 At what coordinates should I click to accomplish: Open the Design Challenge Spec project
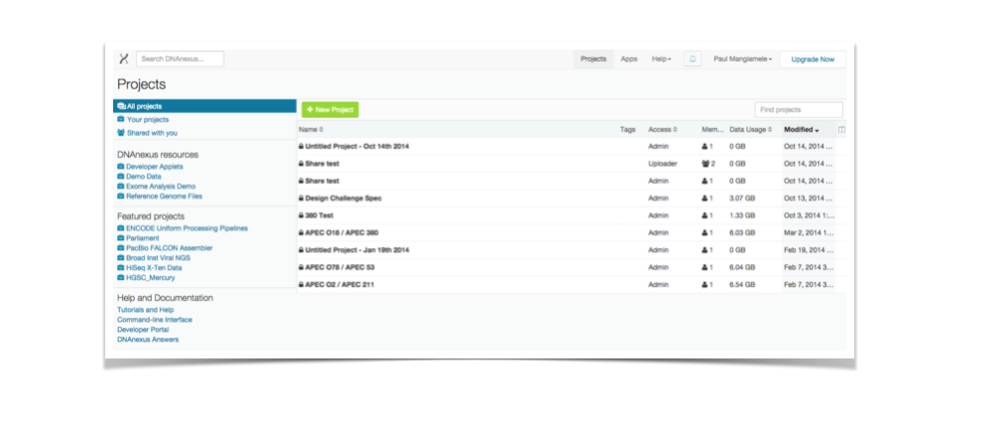tap(344, 198)
